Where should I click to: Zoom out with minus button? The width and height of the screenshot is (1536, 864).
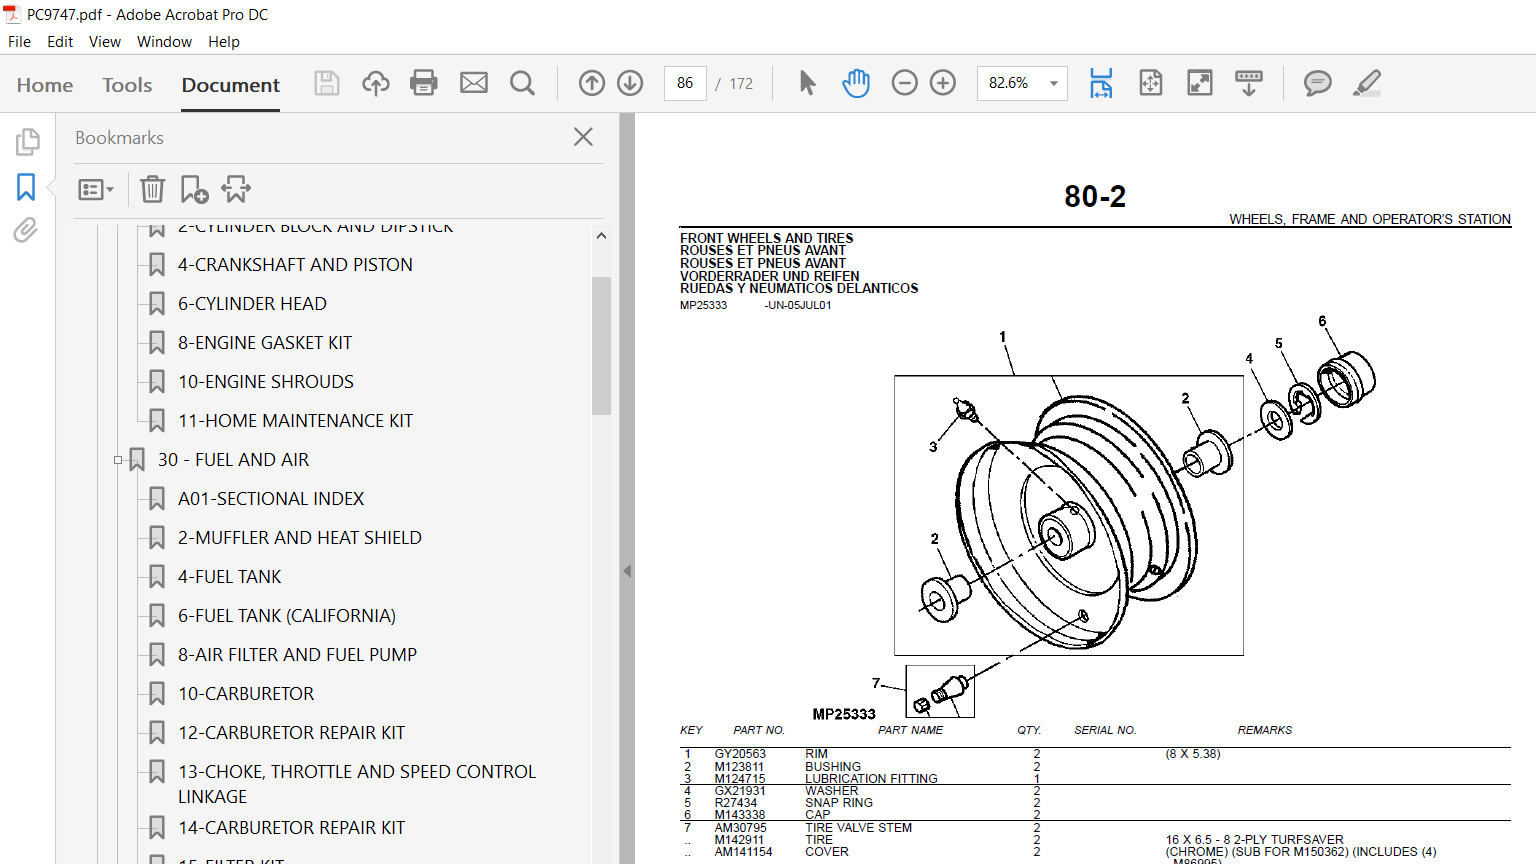[x=904, y=83]
